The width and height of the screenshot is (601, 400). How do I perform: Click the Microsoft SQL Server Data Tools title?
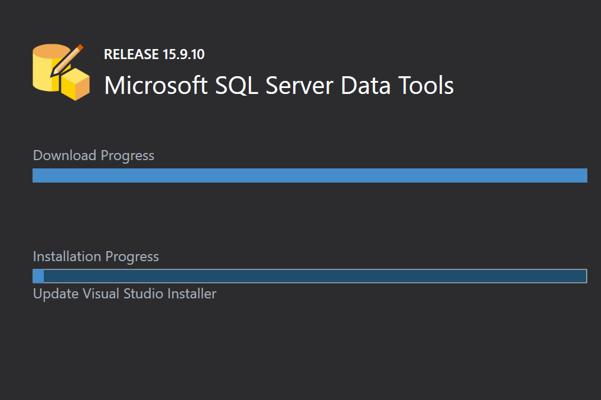(x=279, y=85)
